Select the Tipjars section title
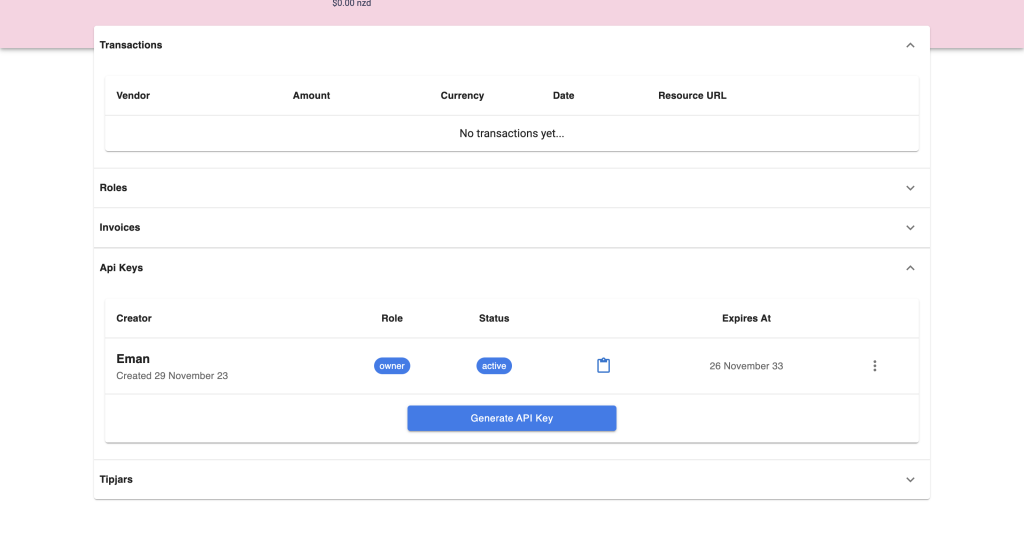 point(116,480)
